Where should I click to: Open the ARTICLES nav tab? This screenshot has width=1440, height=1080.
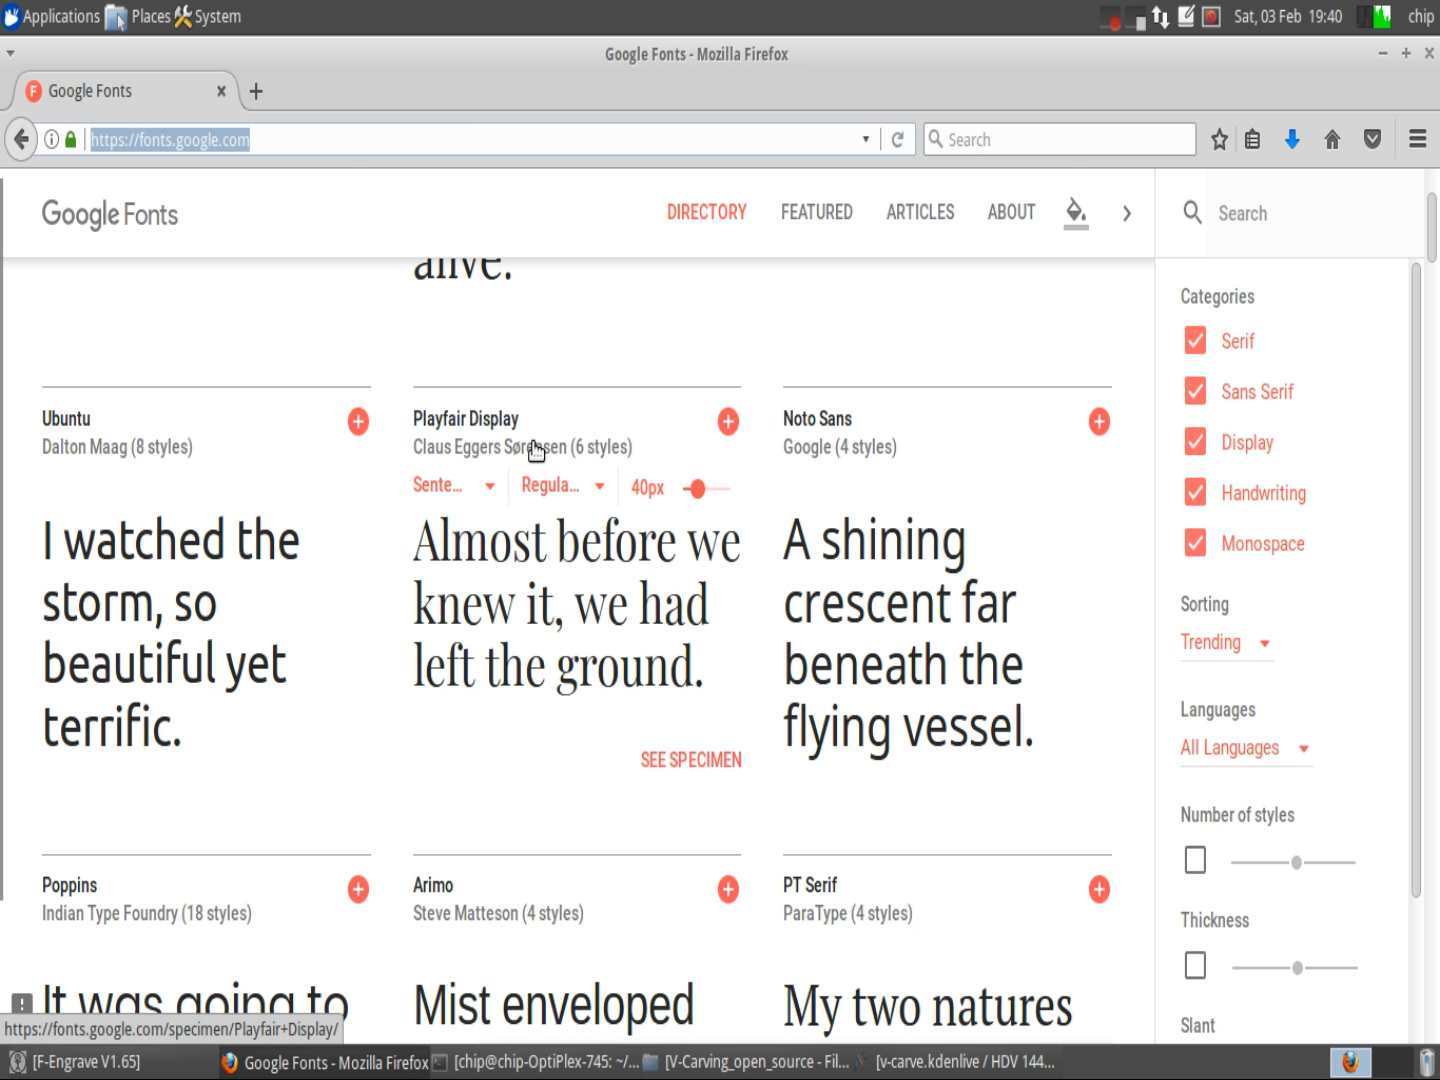pos(920,212)
